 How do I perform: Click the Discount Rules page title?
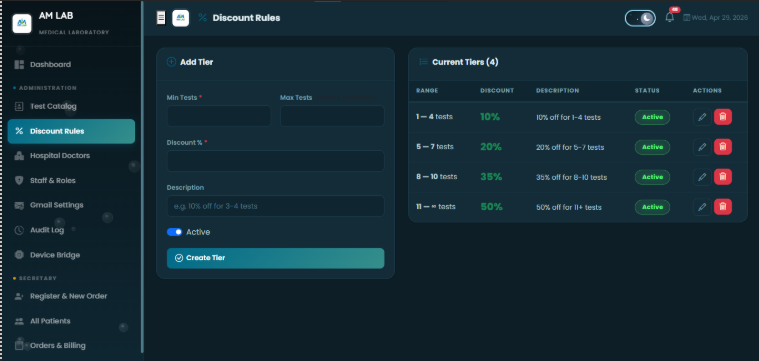point(246,18)
